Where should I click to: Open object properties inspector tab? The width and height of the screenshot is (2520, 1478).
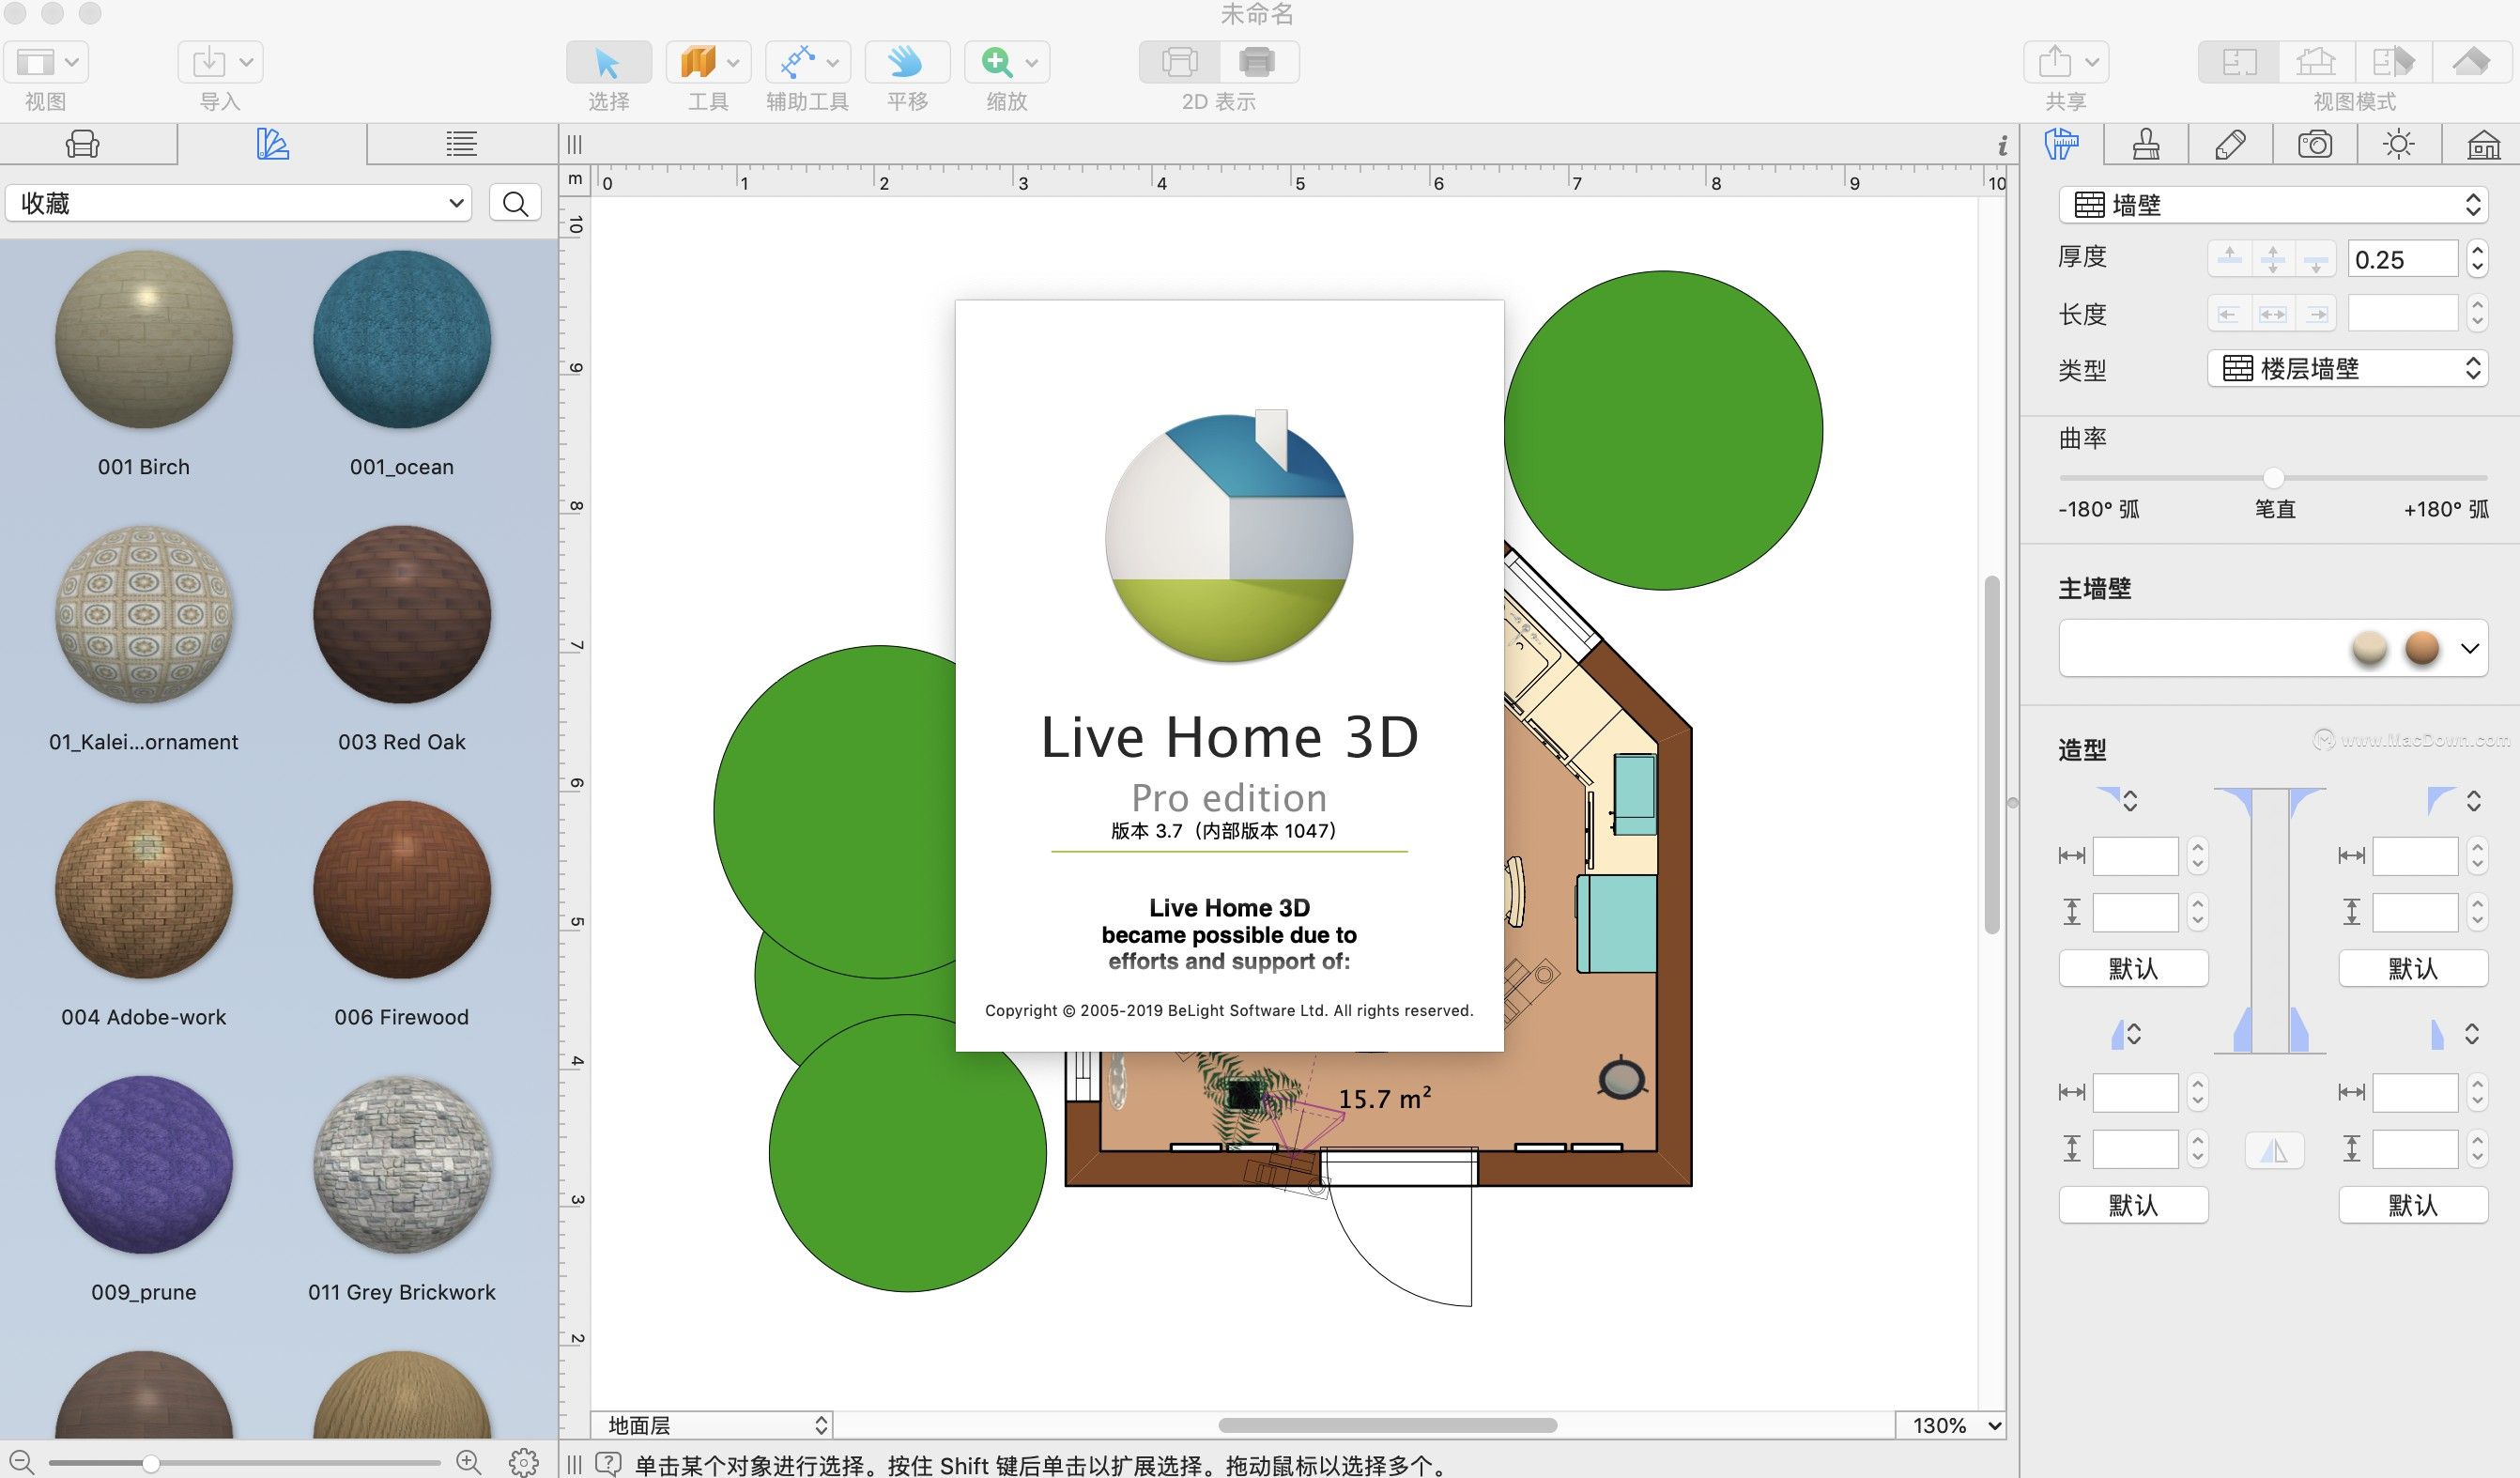coord(2061,145)
